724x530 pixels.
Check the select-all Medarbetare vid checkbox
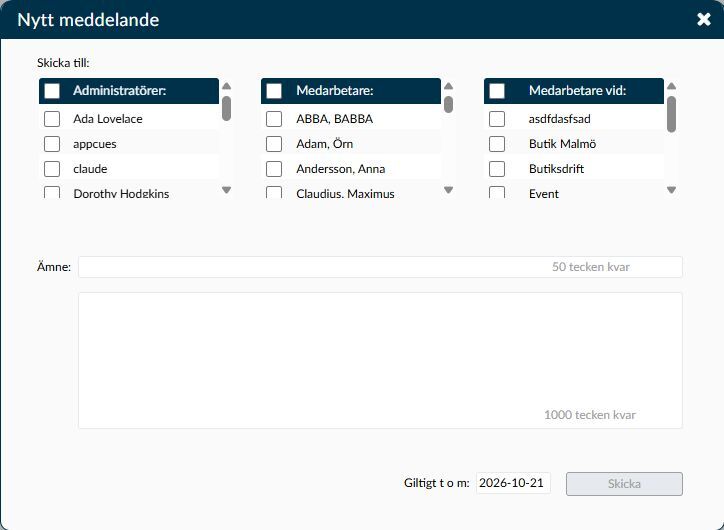pyautogui.click(x=497, y=91)
